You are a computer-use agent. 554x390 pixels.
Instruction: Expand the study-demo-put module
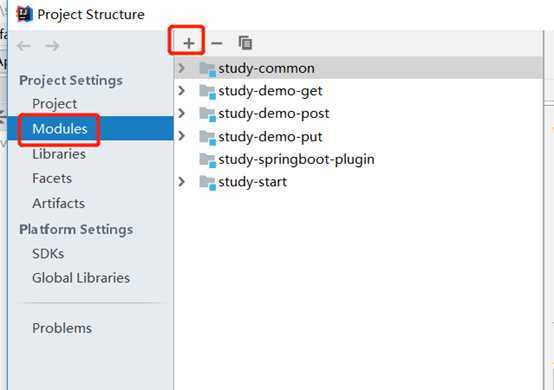(181, 136)
